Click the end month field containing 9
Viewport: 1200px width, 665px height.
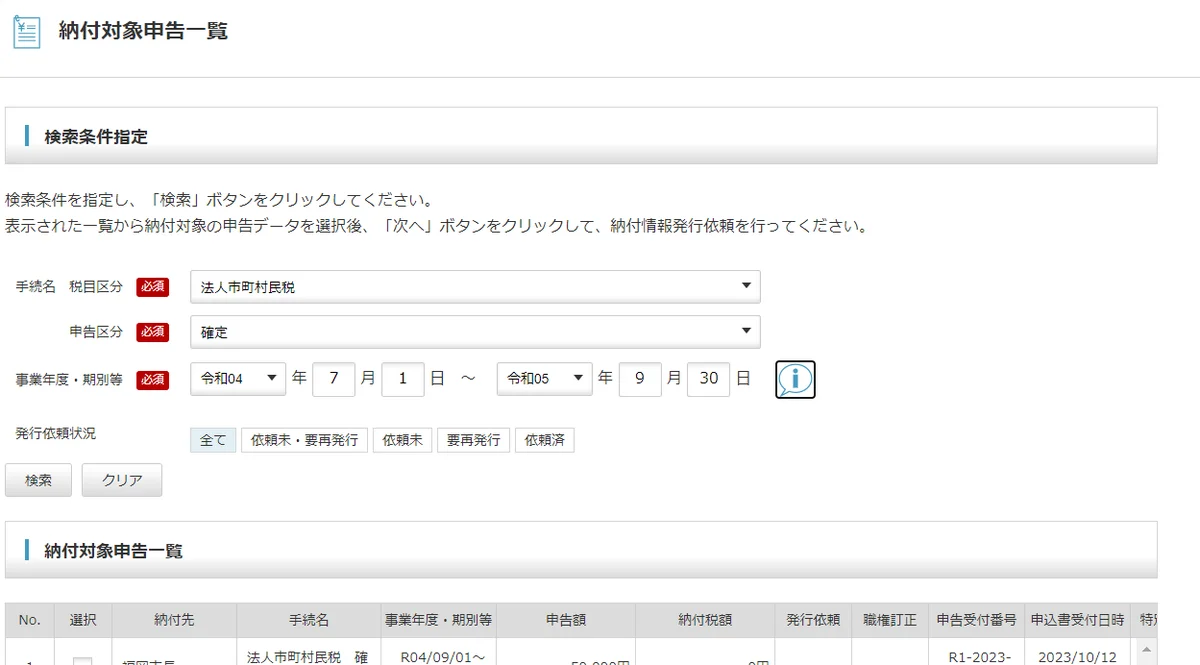coord(640,379)
